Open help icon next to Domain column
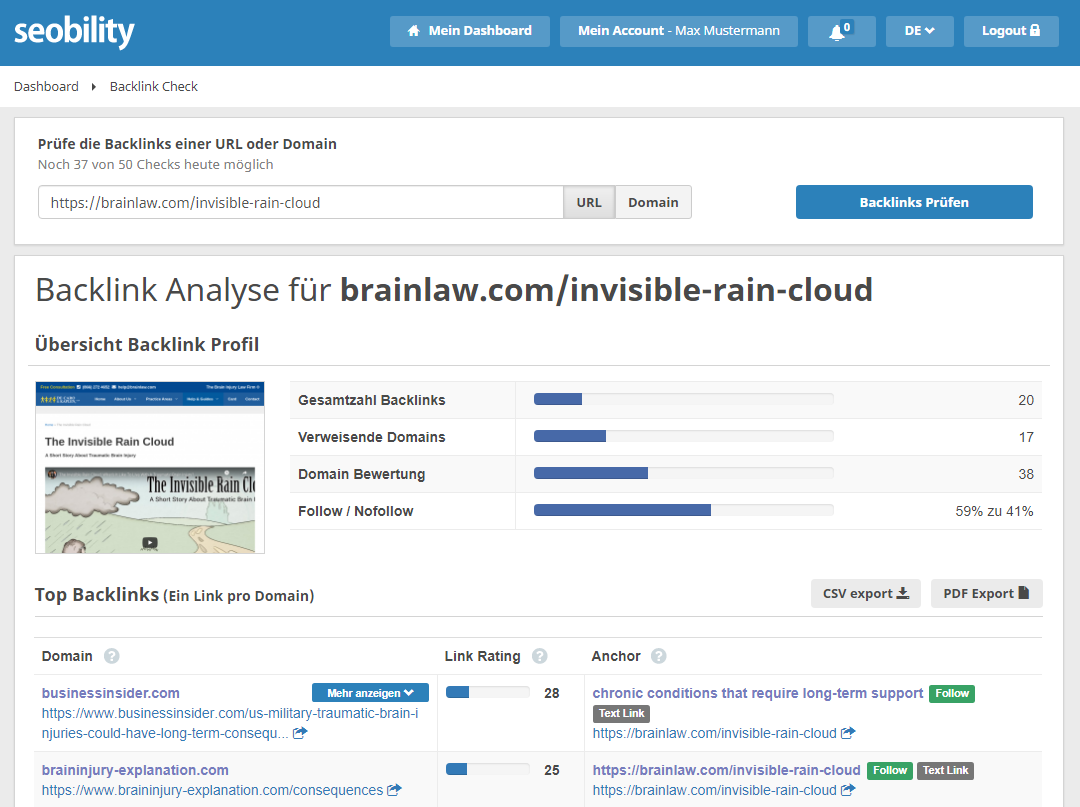Image resolution: width=1080 pixels, height=807 pixels. coord(112,656)
